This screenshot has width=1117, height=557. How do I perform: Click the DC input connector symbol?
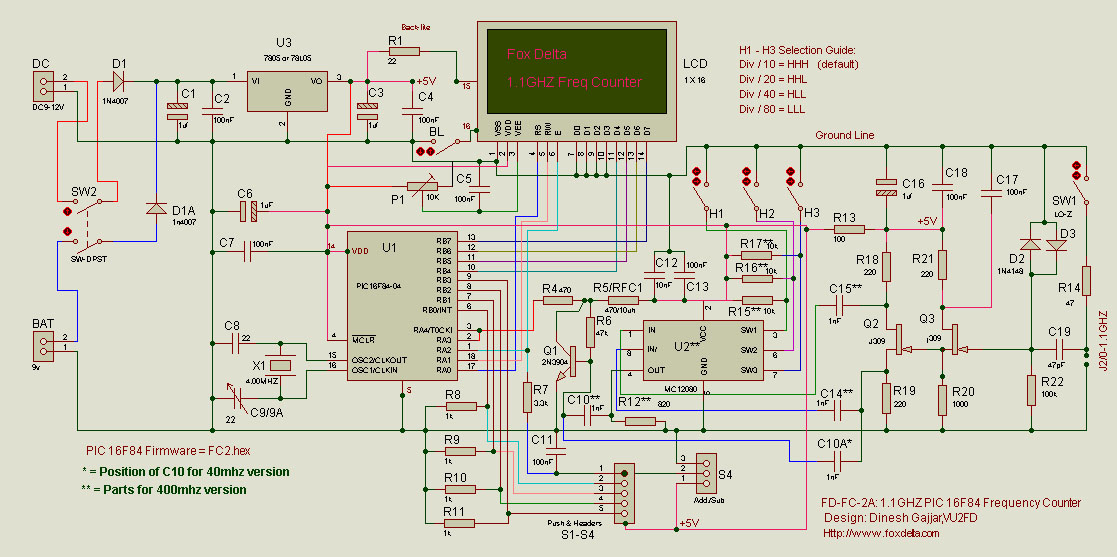pos(43,86)
